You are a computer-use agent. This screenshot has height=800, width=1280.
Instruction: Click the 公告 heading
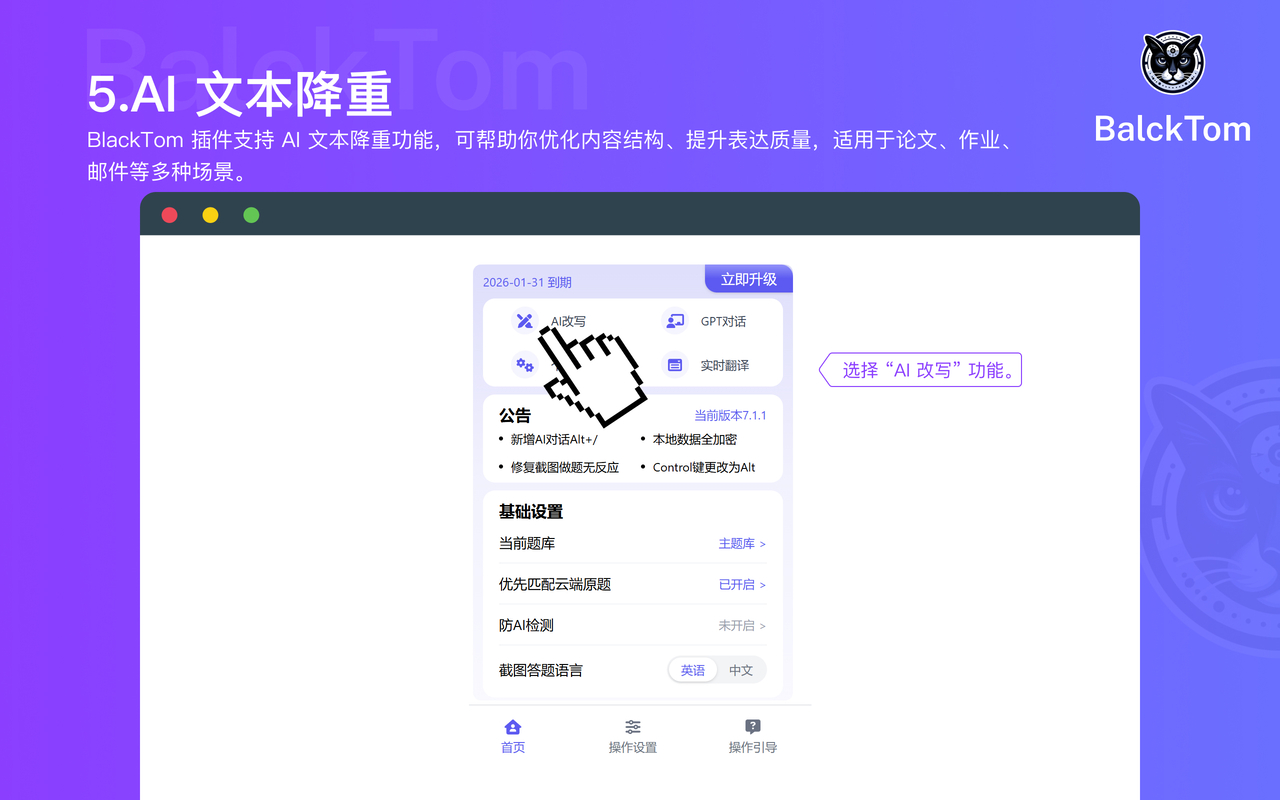pyautogui.click(x=515, y=415)
